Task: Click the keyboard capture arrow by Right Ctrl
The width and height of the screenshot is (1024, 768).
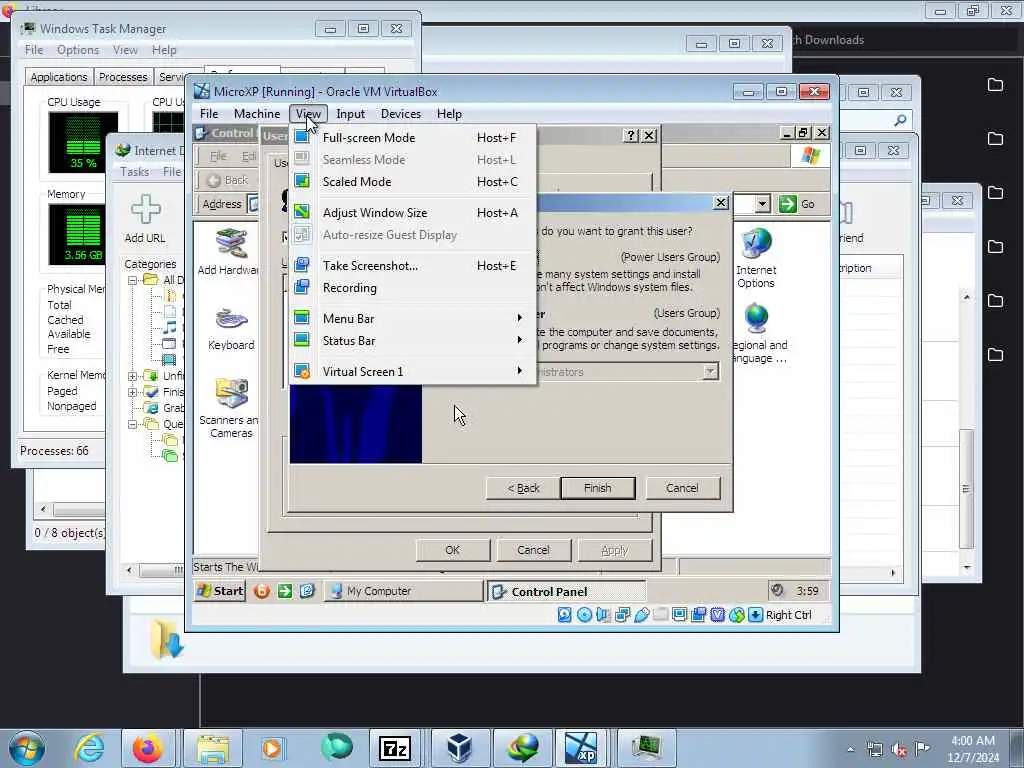Action: [756, 615]
